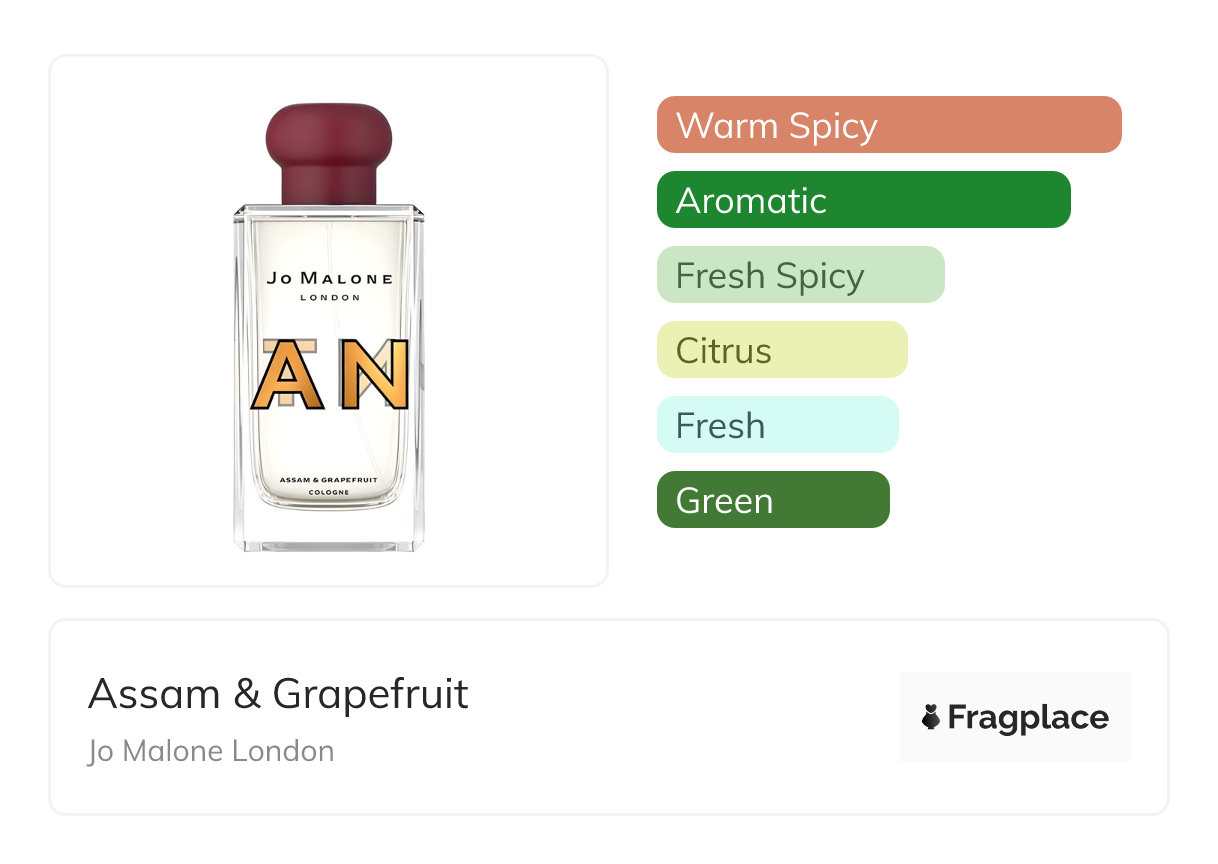Click the Fragplace wordmark text
Screen dimensions: 1218x864
coord(1028,717)
